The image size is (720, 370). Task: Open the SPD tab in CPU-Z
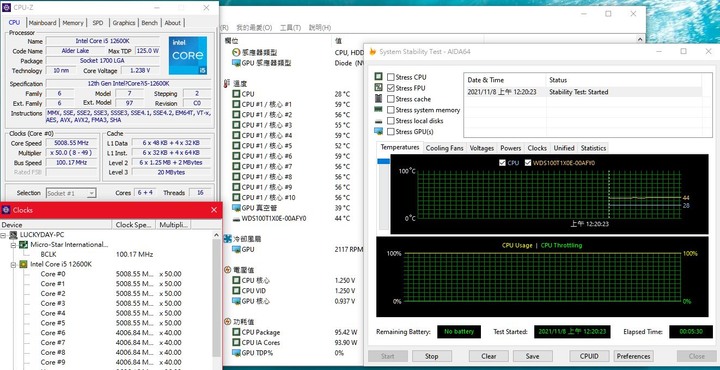98,22
